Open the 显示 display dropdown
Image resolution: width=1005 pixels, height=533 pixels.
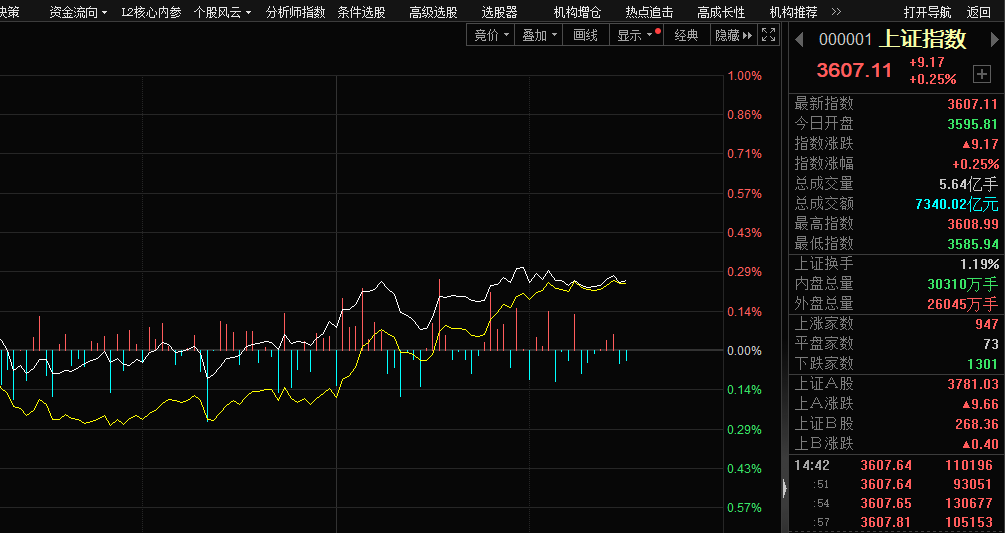tap(635, 35)
